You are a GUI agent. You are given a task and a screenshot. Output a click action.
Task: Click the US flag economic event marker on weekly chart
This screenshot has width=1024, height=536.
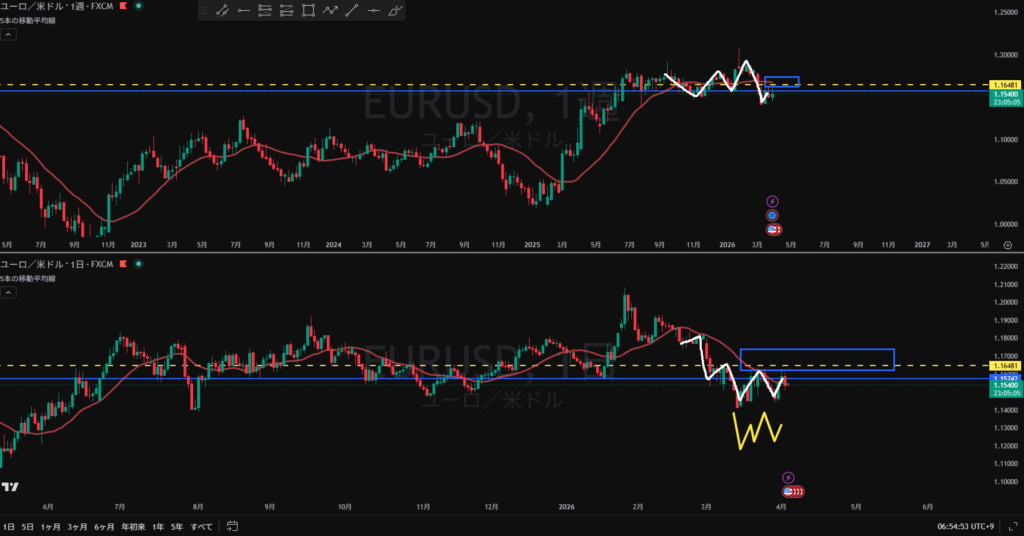pos(773,229)
